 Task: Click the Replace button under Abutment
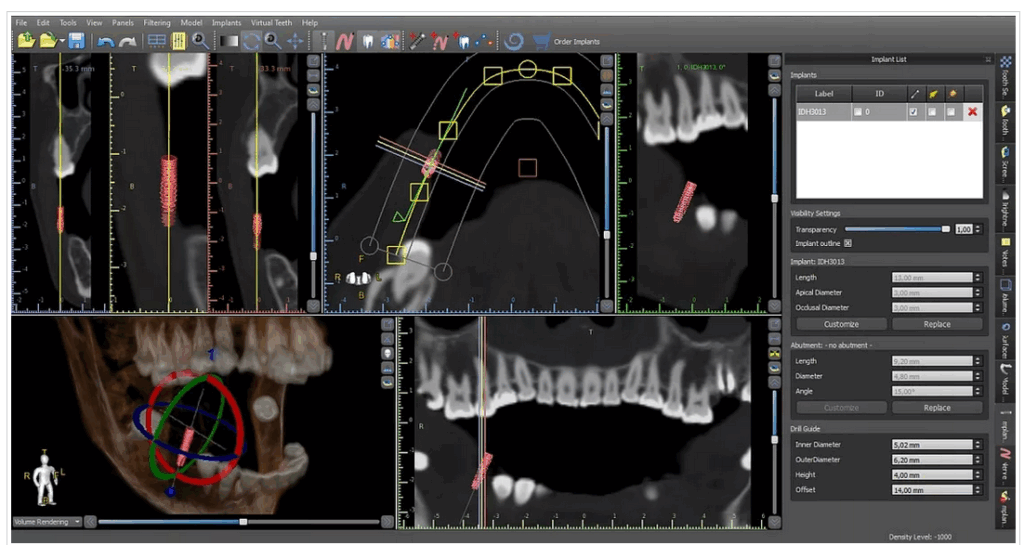coord(937,408)
